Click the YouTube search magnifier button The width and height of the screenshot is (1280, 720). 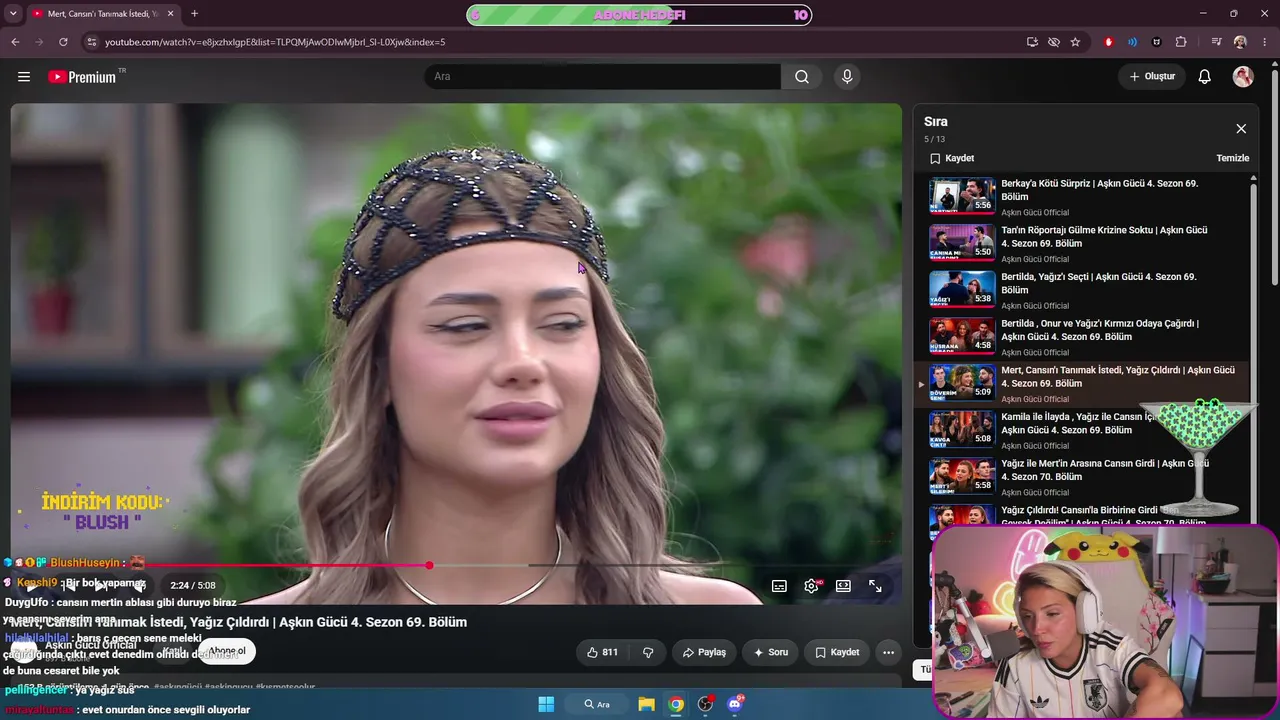(802, 77)
